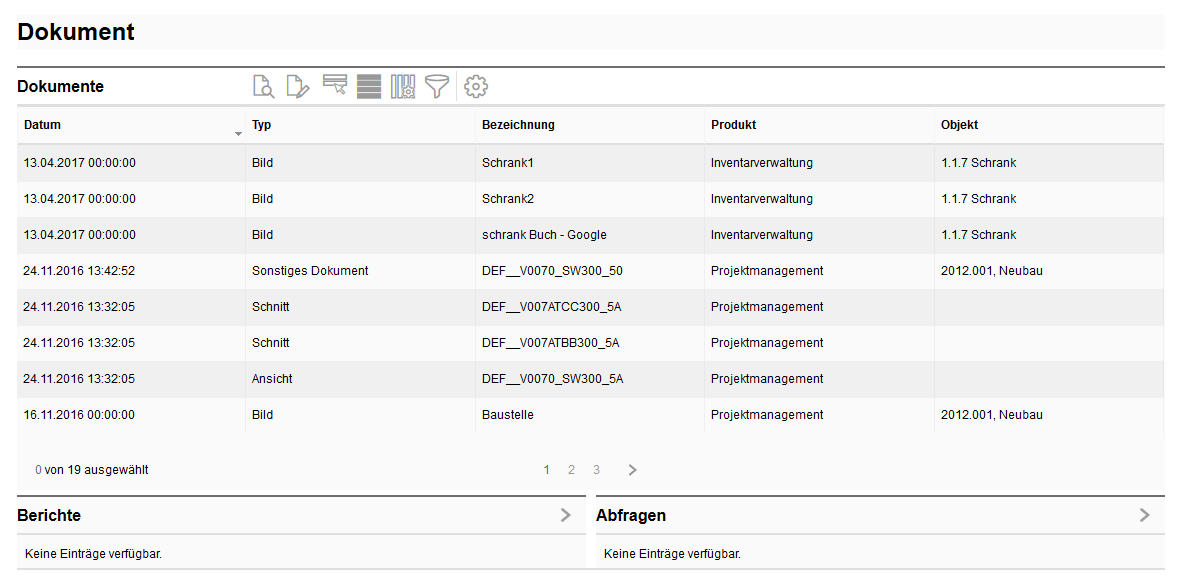The height and width of the screenshot is (581, 1181).
Task: Open the column configuration icon
Action: (x=403, y=87)
